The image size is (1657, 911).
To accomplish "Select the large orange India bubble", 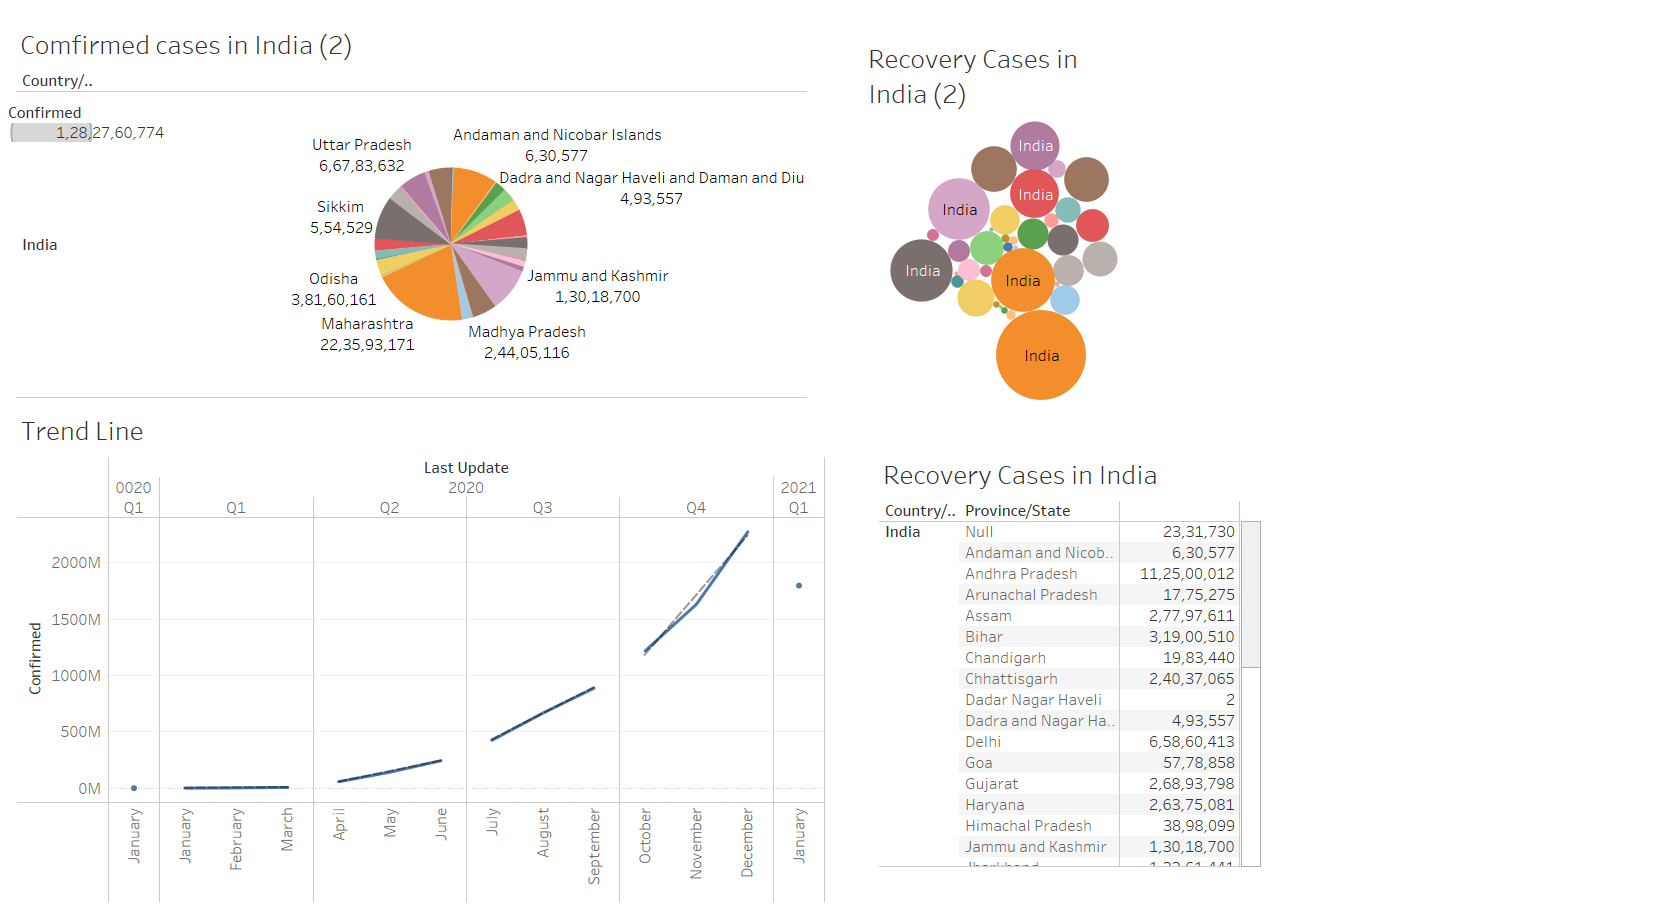I will point(1040,356).
